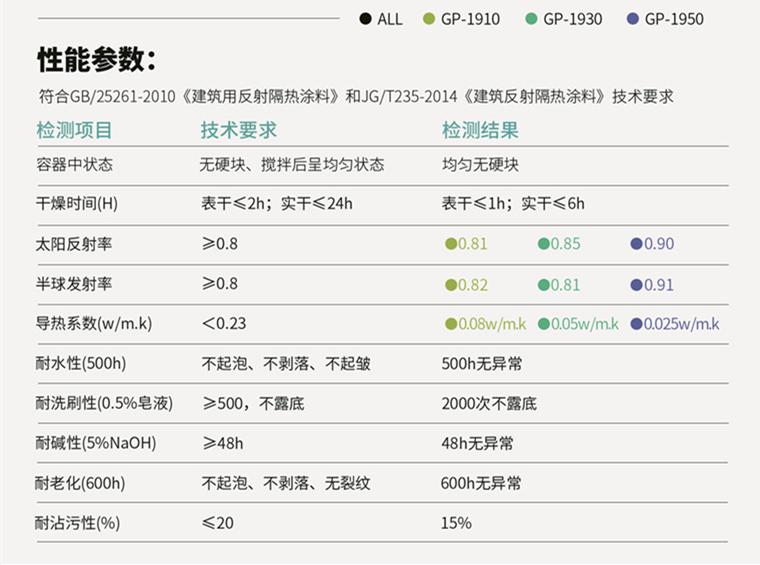Click the 性能参数 heading

[96, 60]
